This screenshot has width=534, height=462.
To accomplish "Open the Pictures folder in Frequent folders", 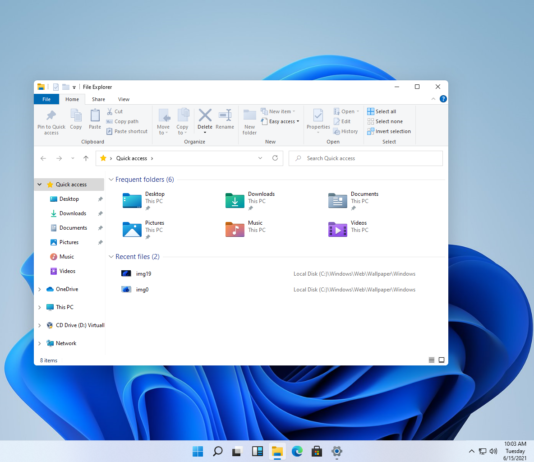I will pos(143,229).
